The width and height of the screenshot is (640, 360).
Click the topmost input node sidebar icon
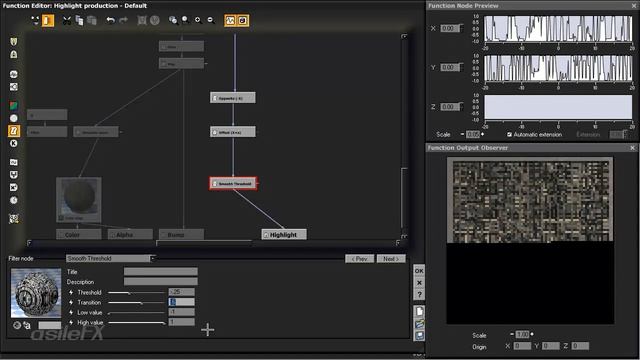click(13, 42)
